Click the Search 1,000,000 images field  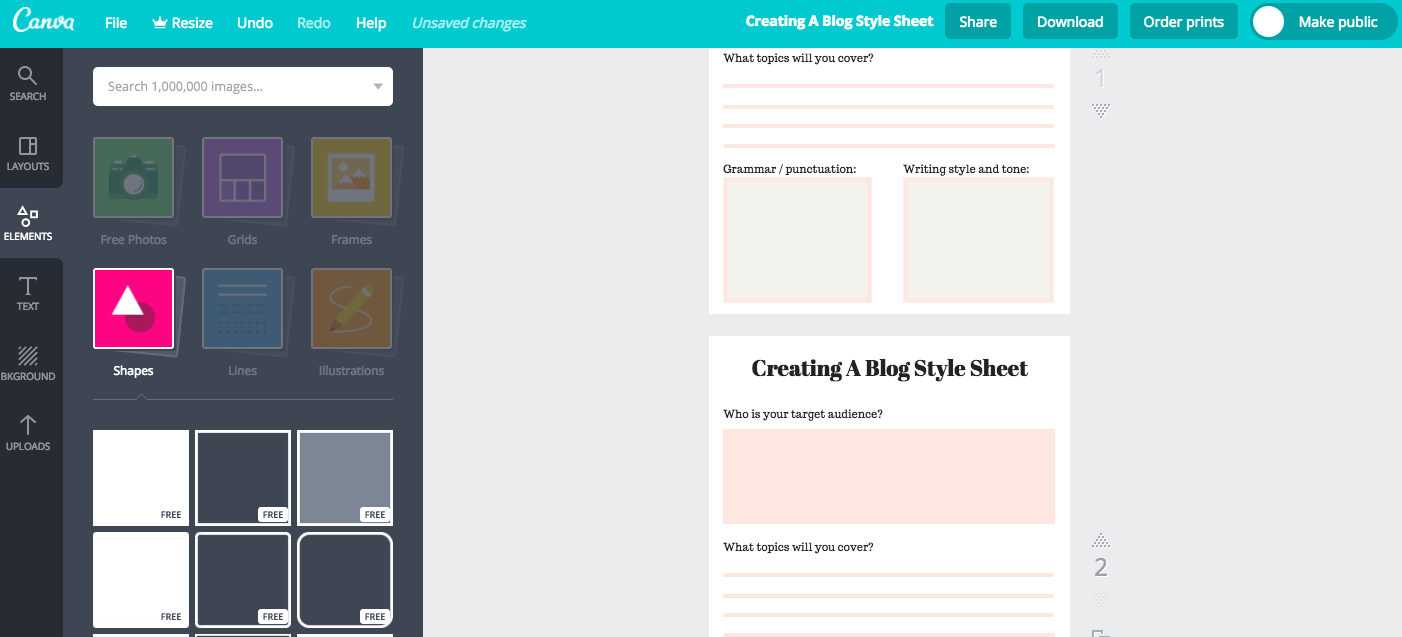(243, 86)
